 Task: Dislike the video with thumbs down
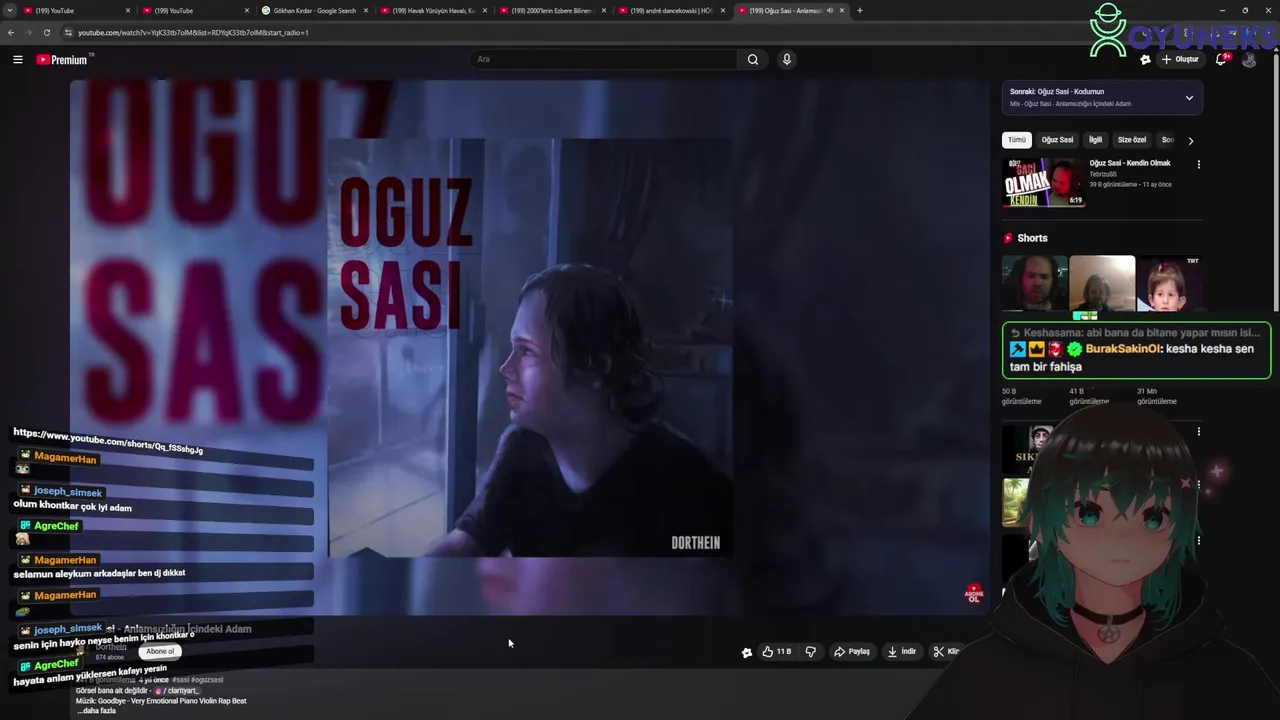point(811,652)
